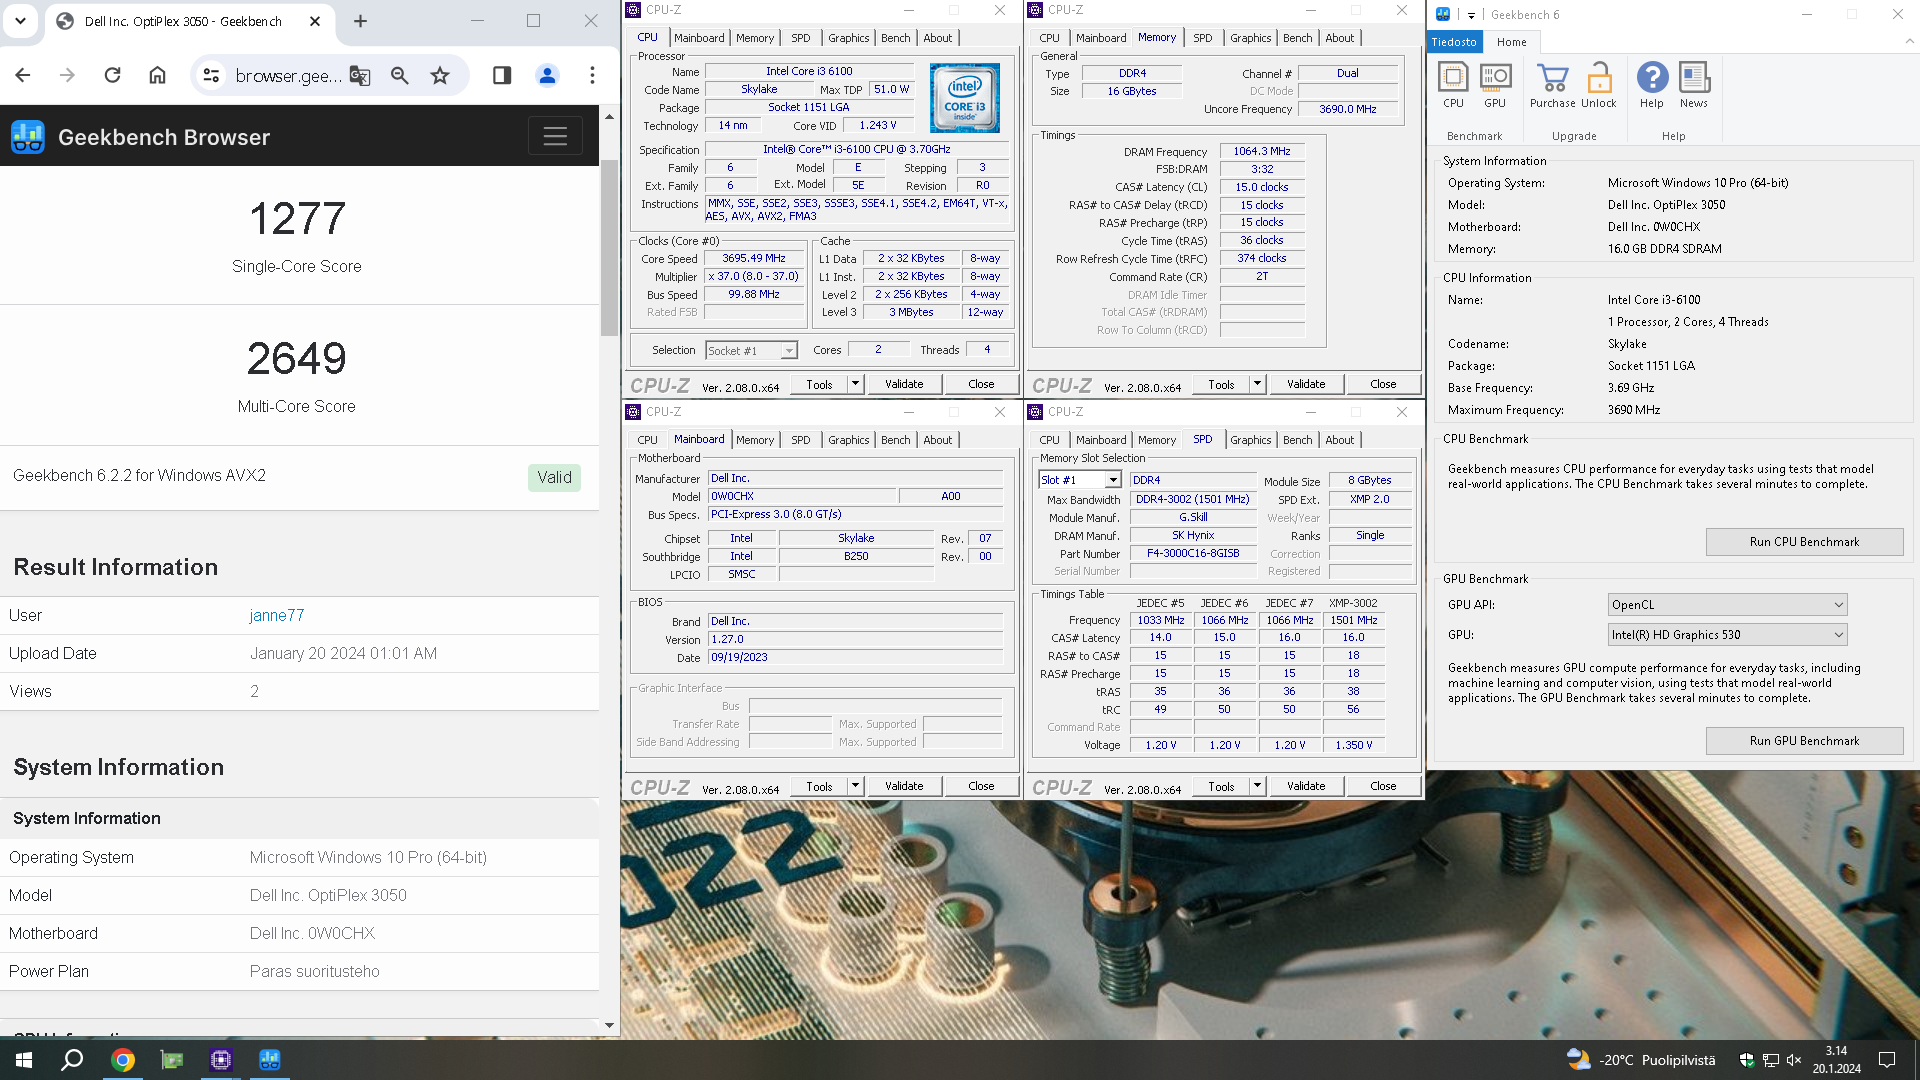The image size is (1920, 1080).
Task: Collapse the Geekbench ribbon chevron
Action: pos(1909,42)
